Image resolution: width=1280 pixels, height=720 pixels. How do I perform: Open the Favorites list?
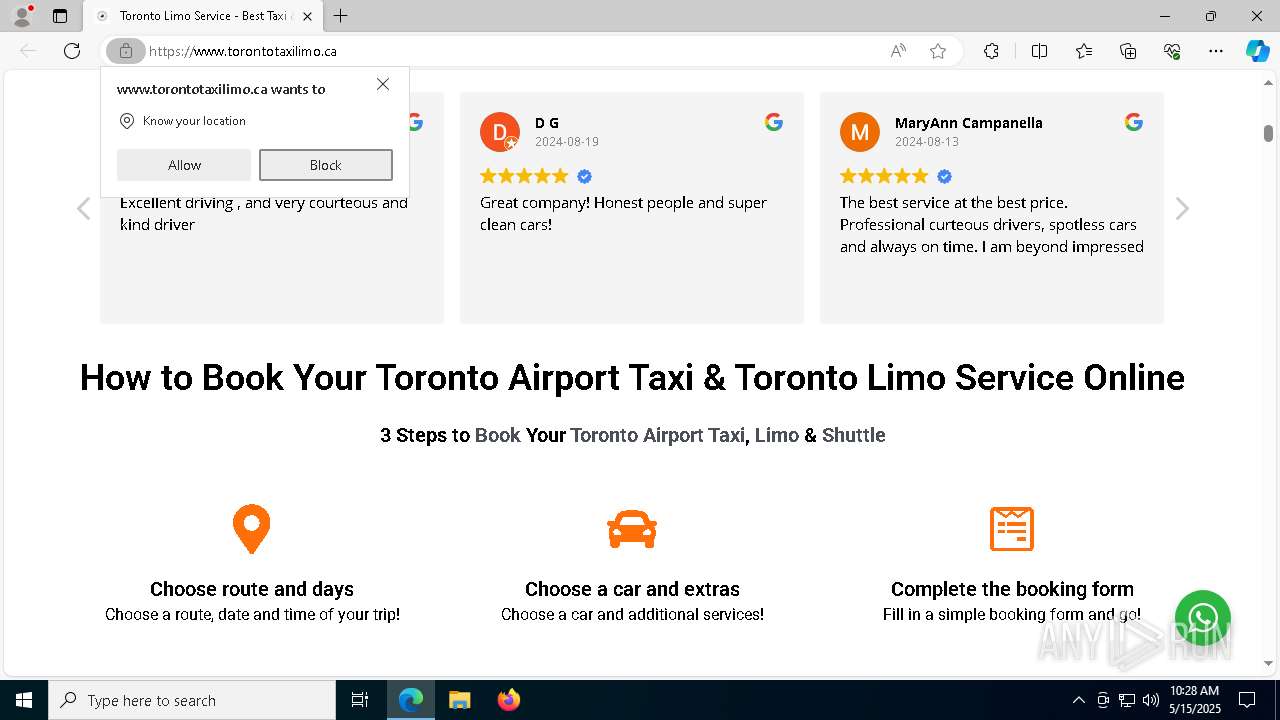(x=1084, y=51)
